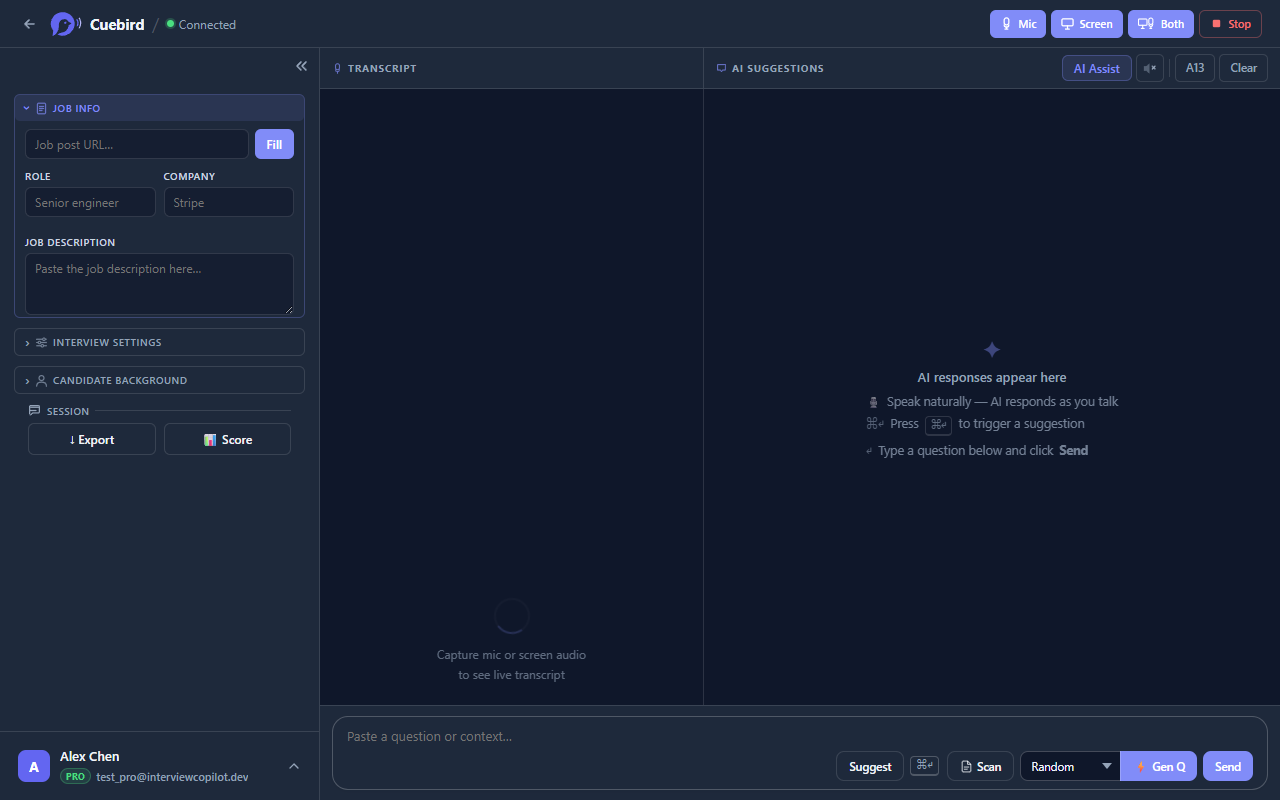Export the session
This screenshot has width=1280, height=800.
coord(92,439)
